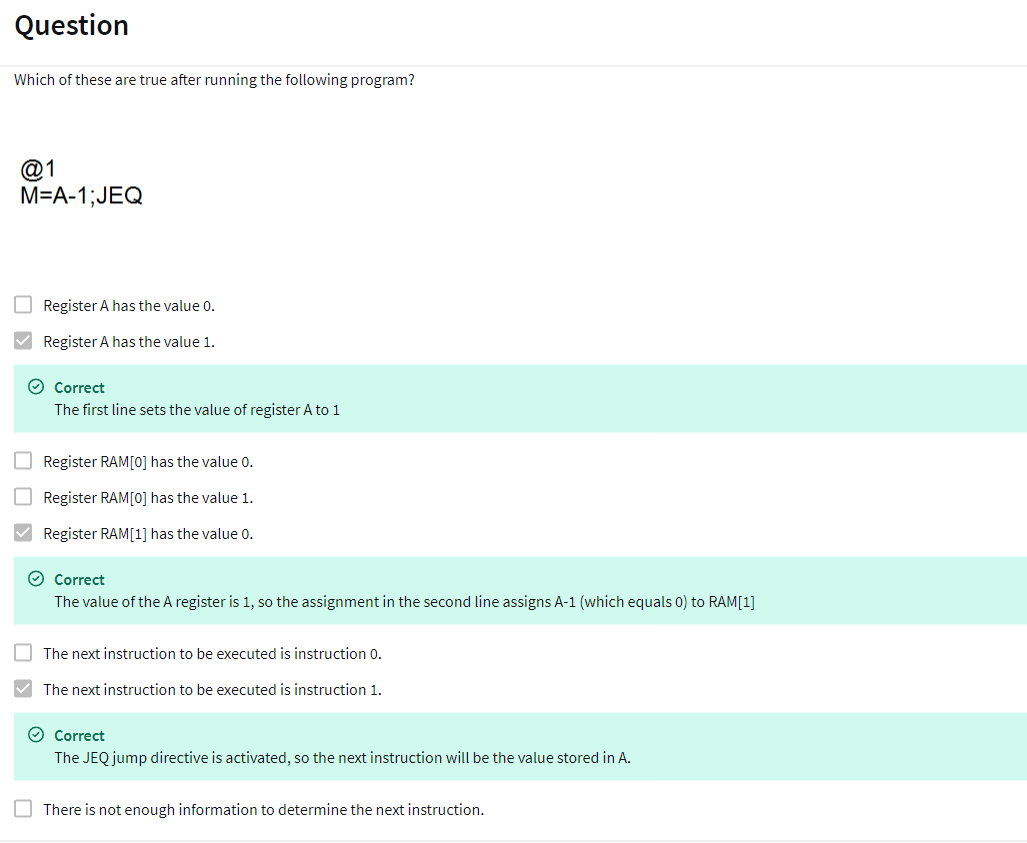
Task: Click the 'M=A-1;JEQ' code line
Action: (x=81, y=195)
